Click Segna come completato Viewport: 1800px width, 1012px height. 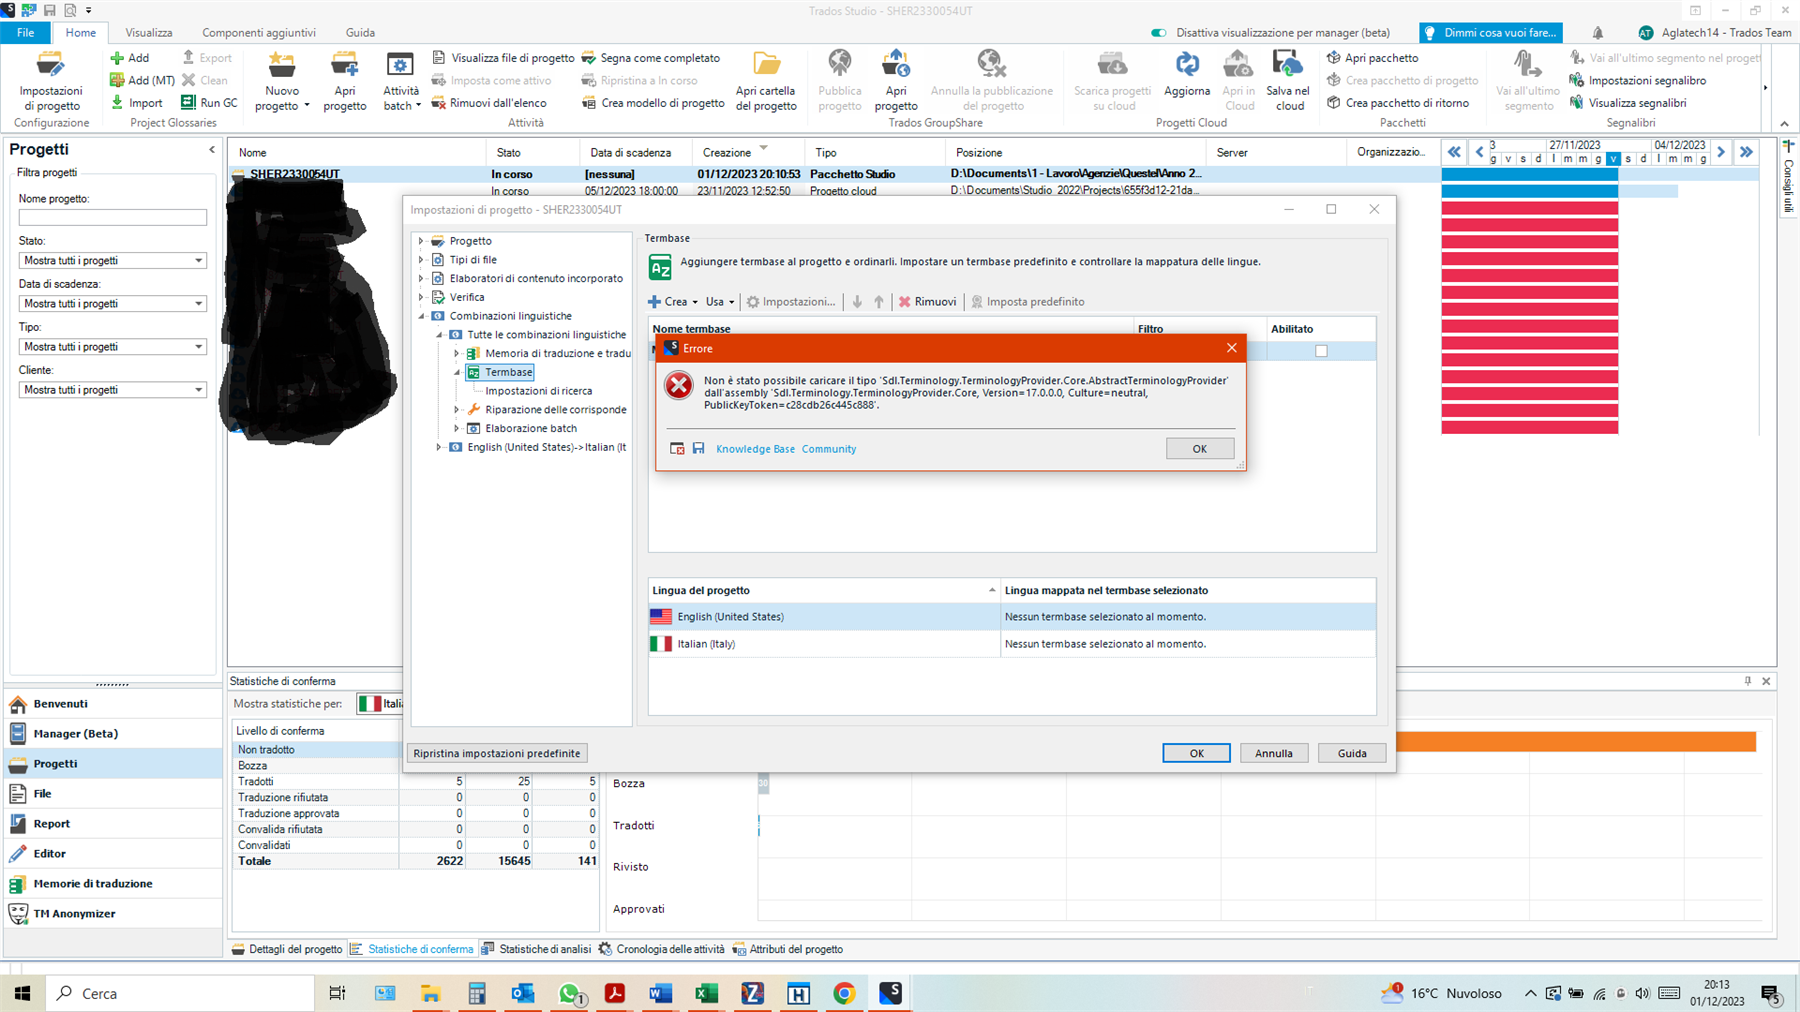tap(650, 58)
